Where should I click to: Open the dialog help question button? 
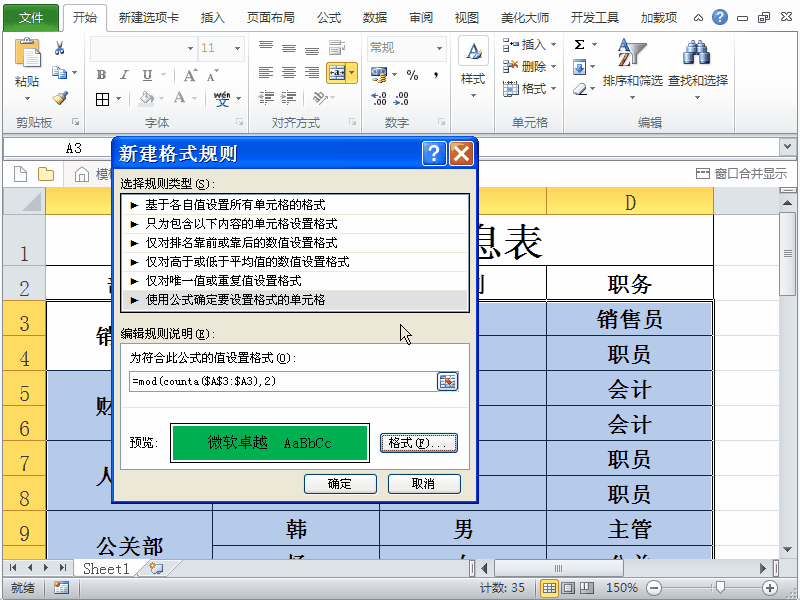point(434,153)
